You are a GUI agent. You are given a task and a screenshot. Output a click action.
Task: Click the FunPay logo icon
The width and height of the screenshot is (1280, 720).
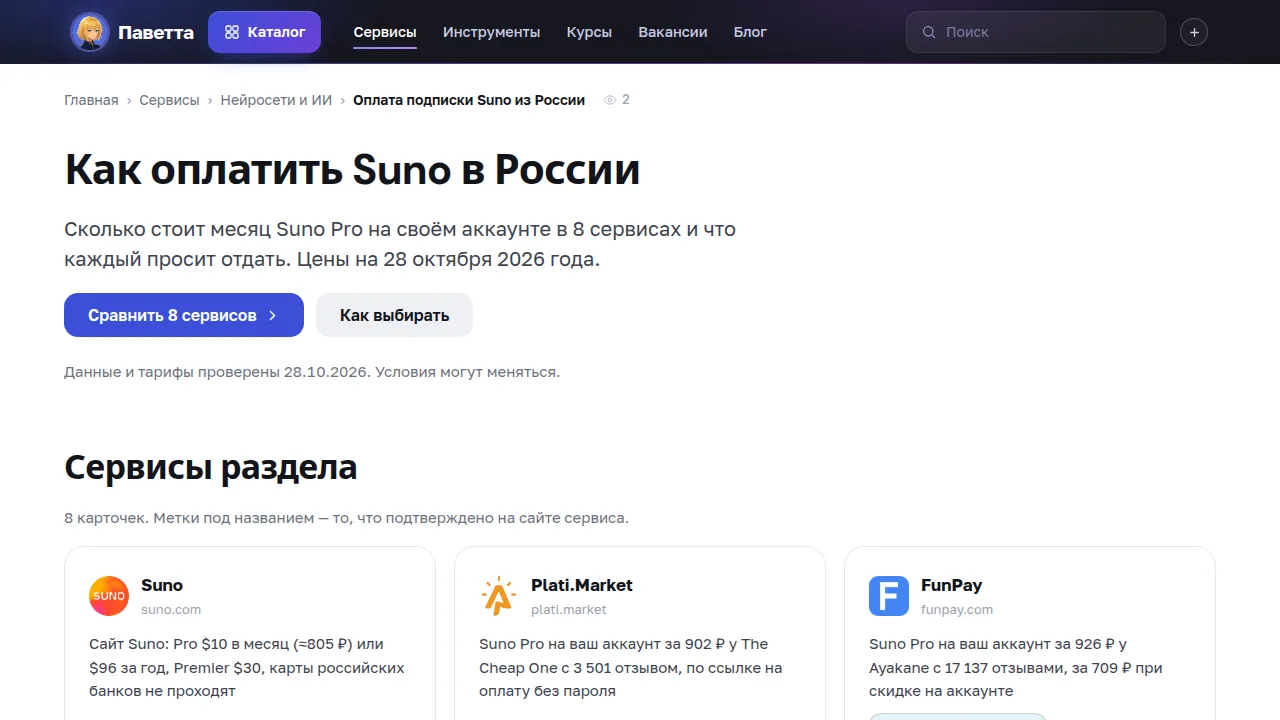tap(889, 596)
